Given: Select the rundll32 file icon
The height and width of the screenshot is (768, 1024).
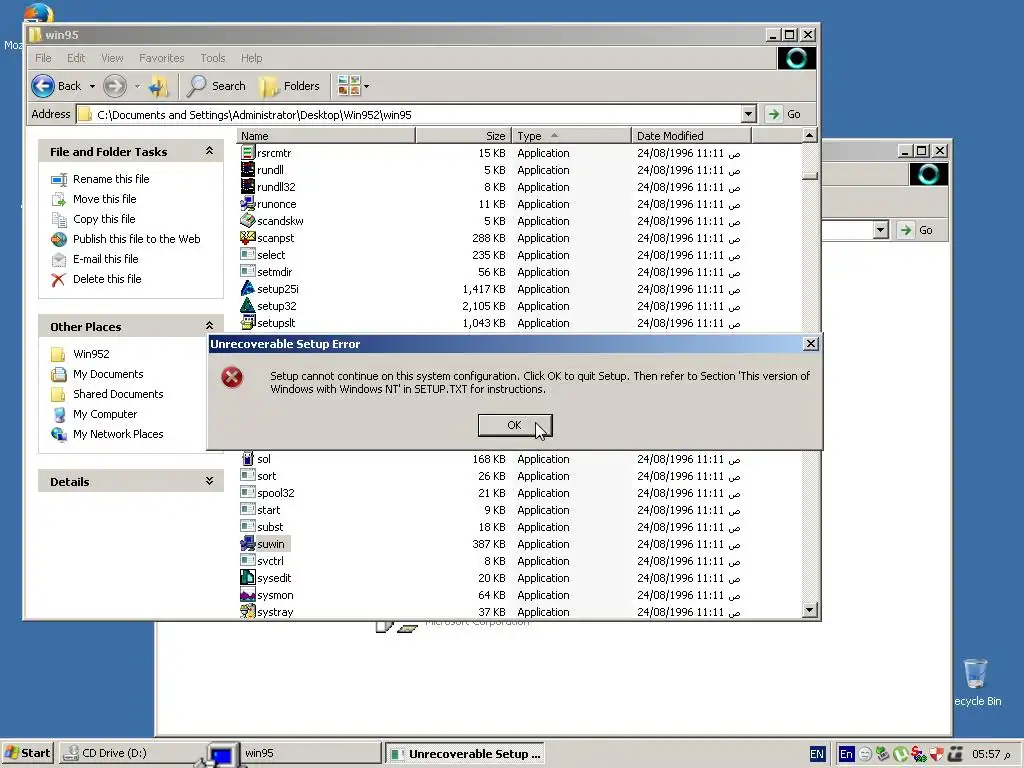Looking at the screenshot, I should pyautogui.click(x=248, y=187).
